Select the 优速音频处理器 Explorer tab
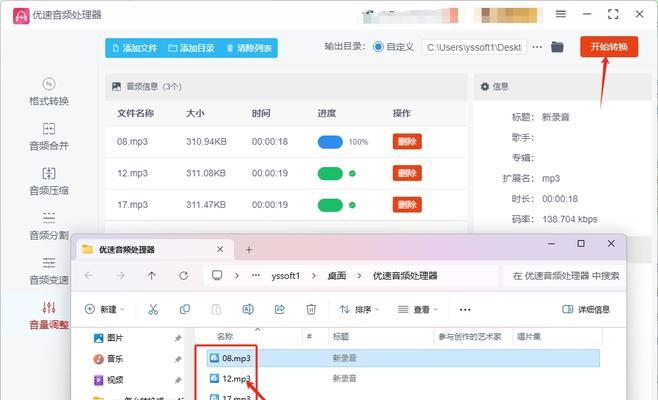The image size is (658, 400). click(154, 250)
